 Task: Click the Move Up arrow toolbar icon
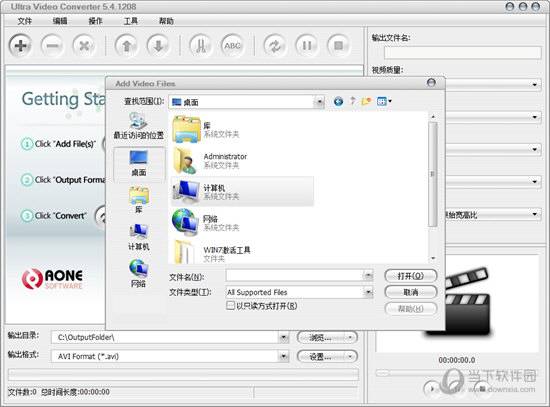126,45
